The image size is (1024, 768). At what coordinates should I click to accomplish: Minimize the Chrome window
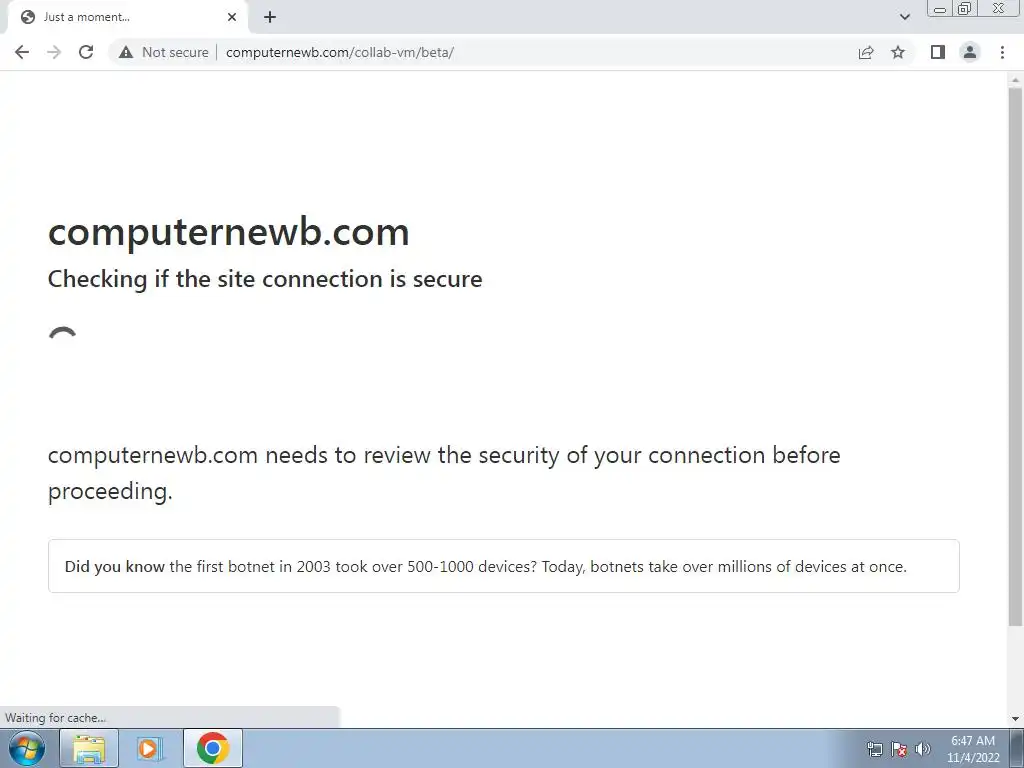click(940, 9)
